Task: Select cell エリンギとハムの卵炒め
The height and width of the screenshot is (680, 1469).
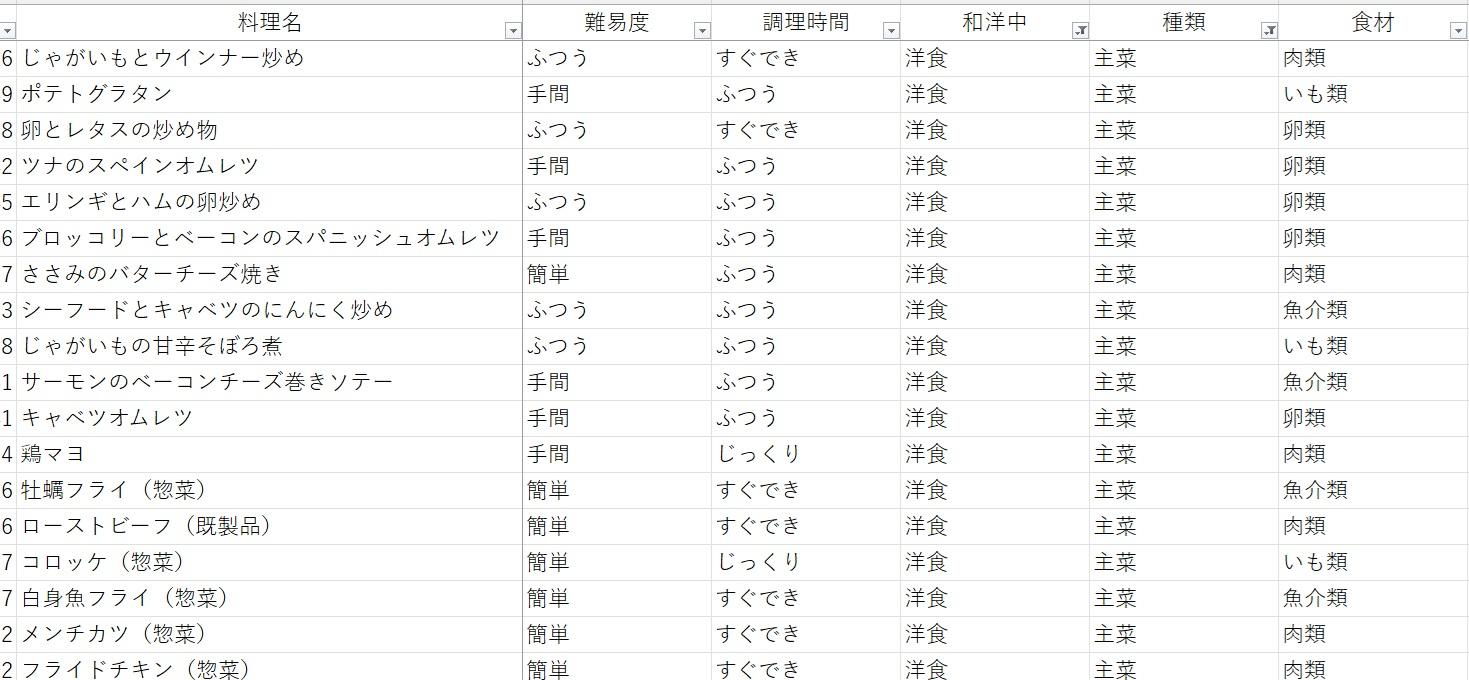Action: 270,202
